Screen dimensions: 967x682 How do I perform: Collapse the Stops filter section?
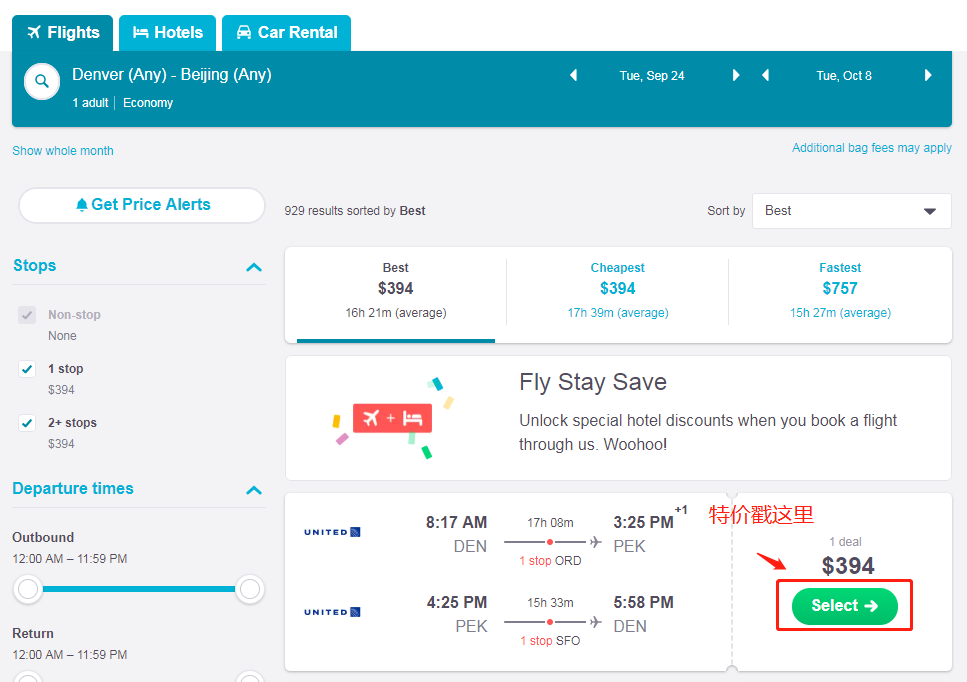click(x=254, y=267)
